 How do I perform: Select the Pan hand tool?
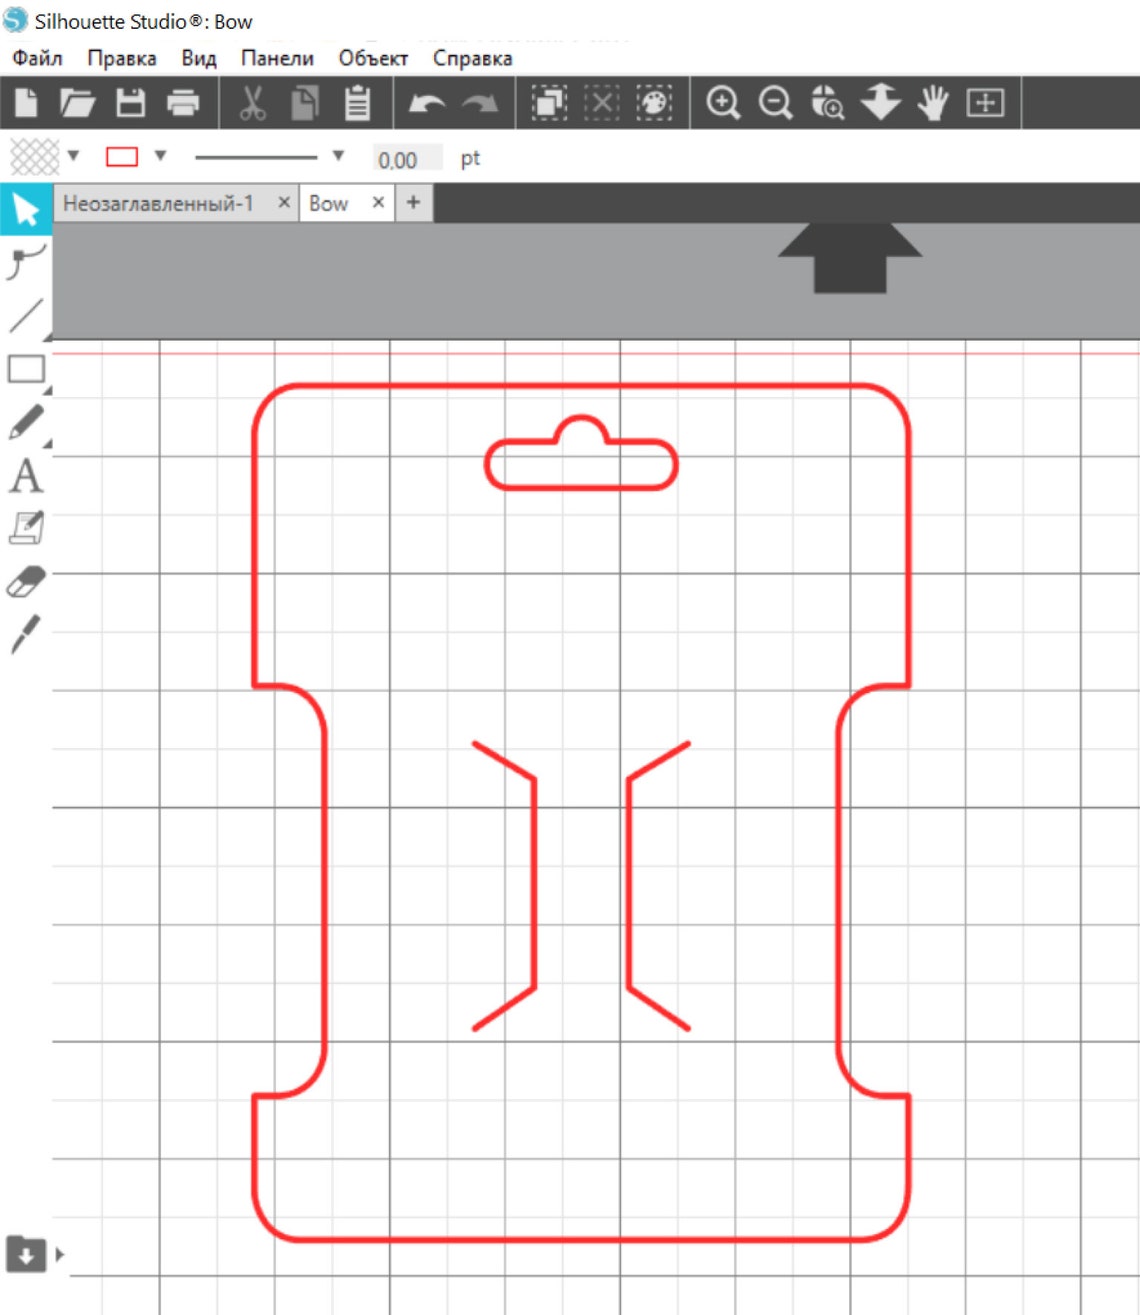(932, 102)
